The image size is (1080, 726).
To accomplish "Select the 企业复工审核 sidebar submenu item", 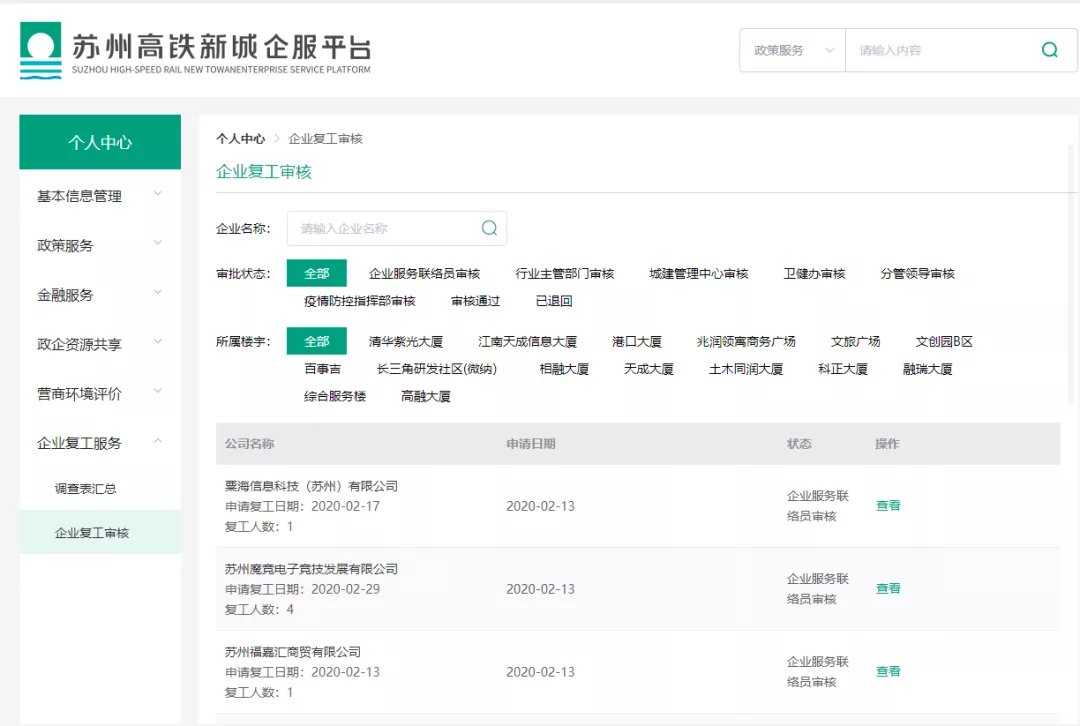I will click(x=92, y=533).
